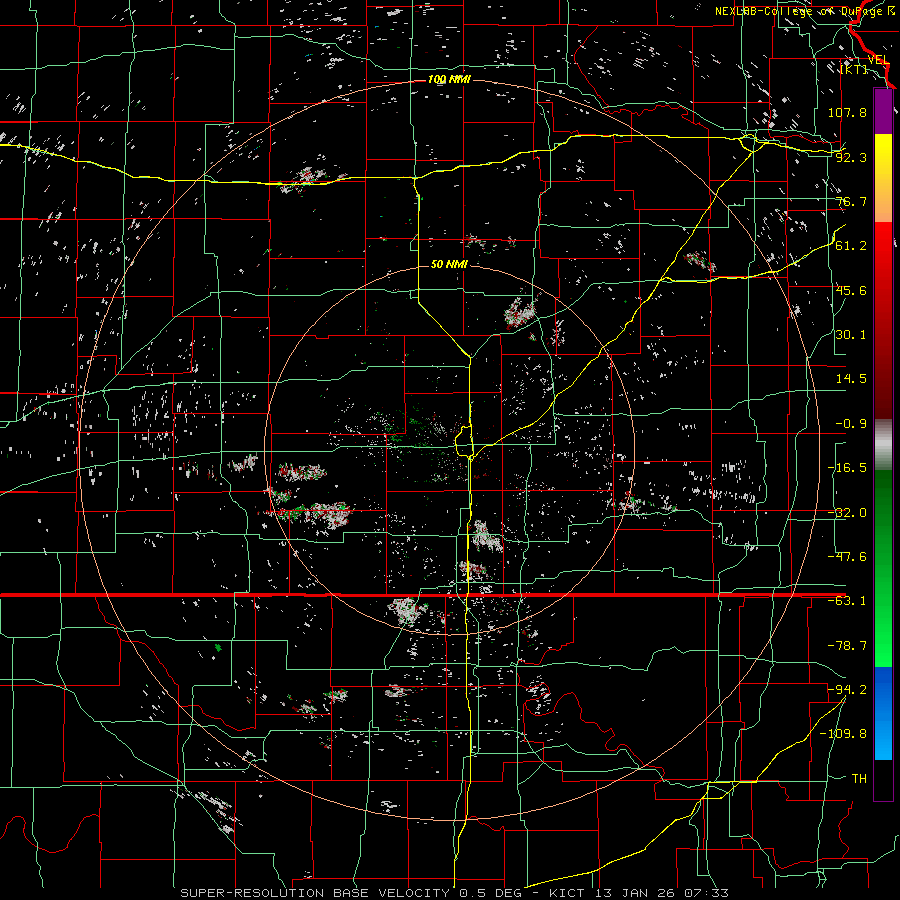Select the 14.5 velocity scale value
Screen dimensions: 900x900
(851, 379)
